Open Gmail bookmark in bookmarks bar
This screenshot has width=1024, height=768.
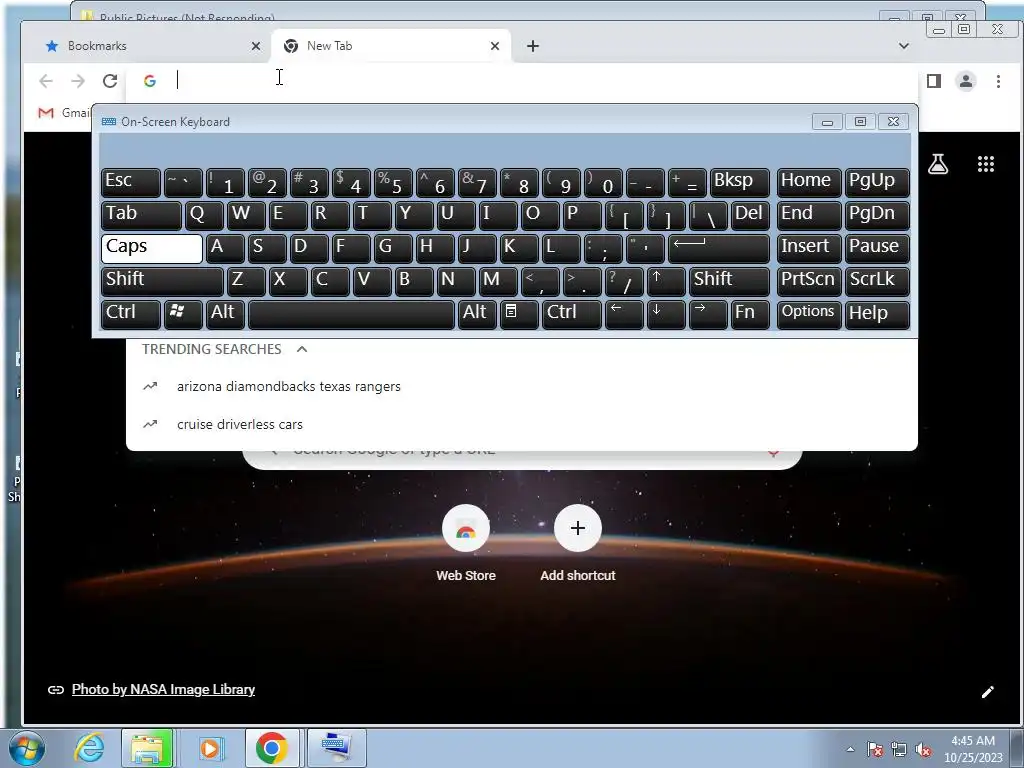tap(64, 113)
